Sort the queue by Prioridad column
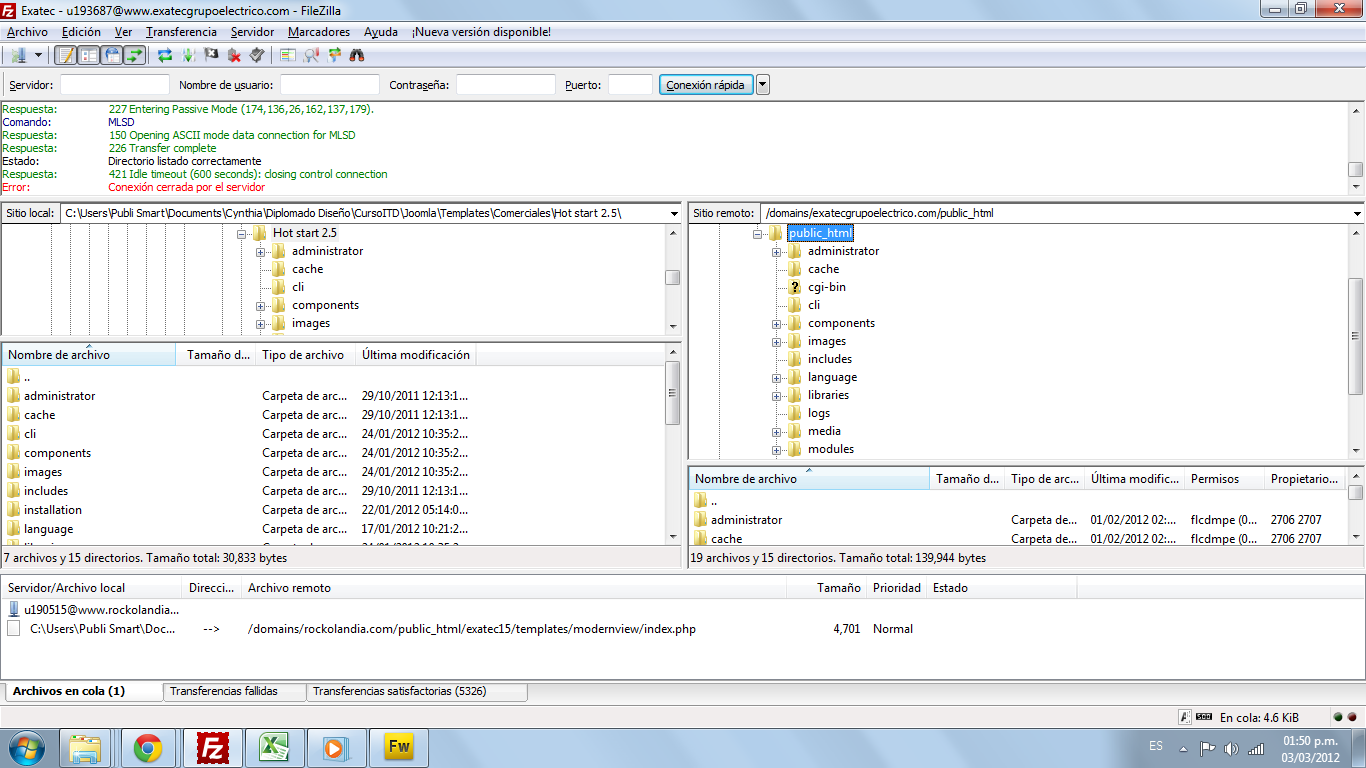Screen dimensions: 1366x768 point(897,588)
